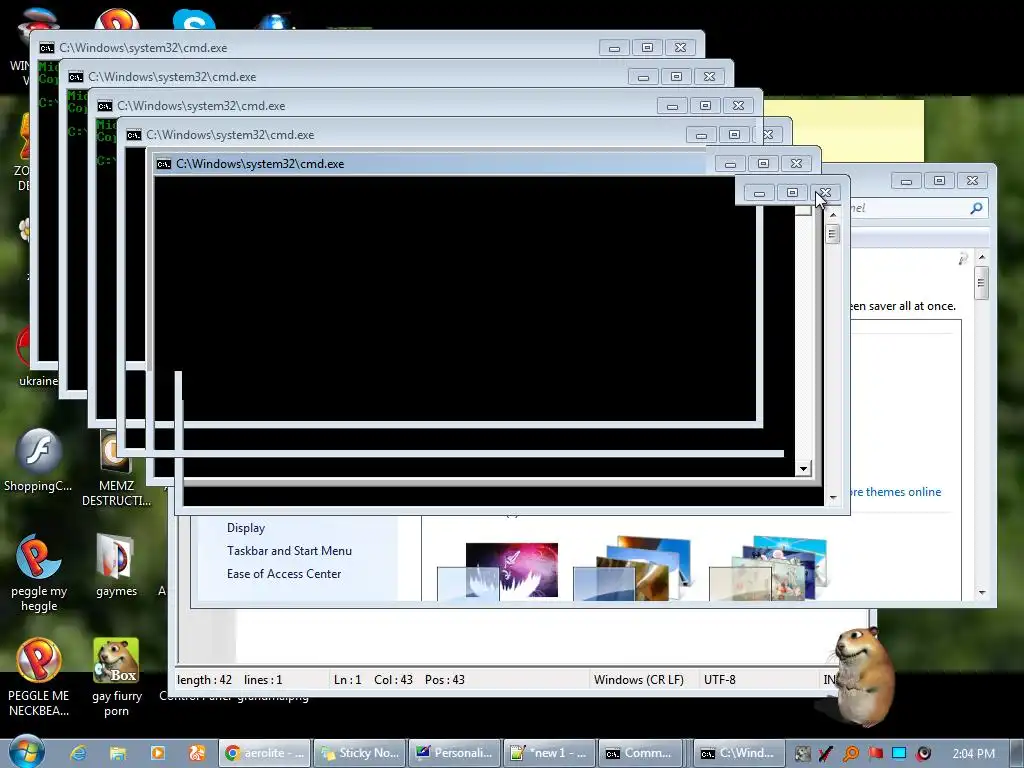This screenshot has width=1024, height=768.
Task: Click the red checkmark tray icon
Action: pyautogui.click(x=825, y=754)
